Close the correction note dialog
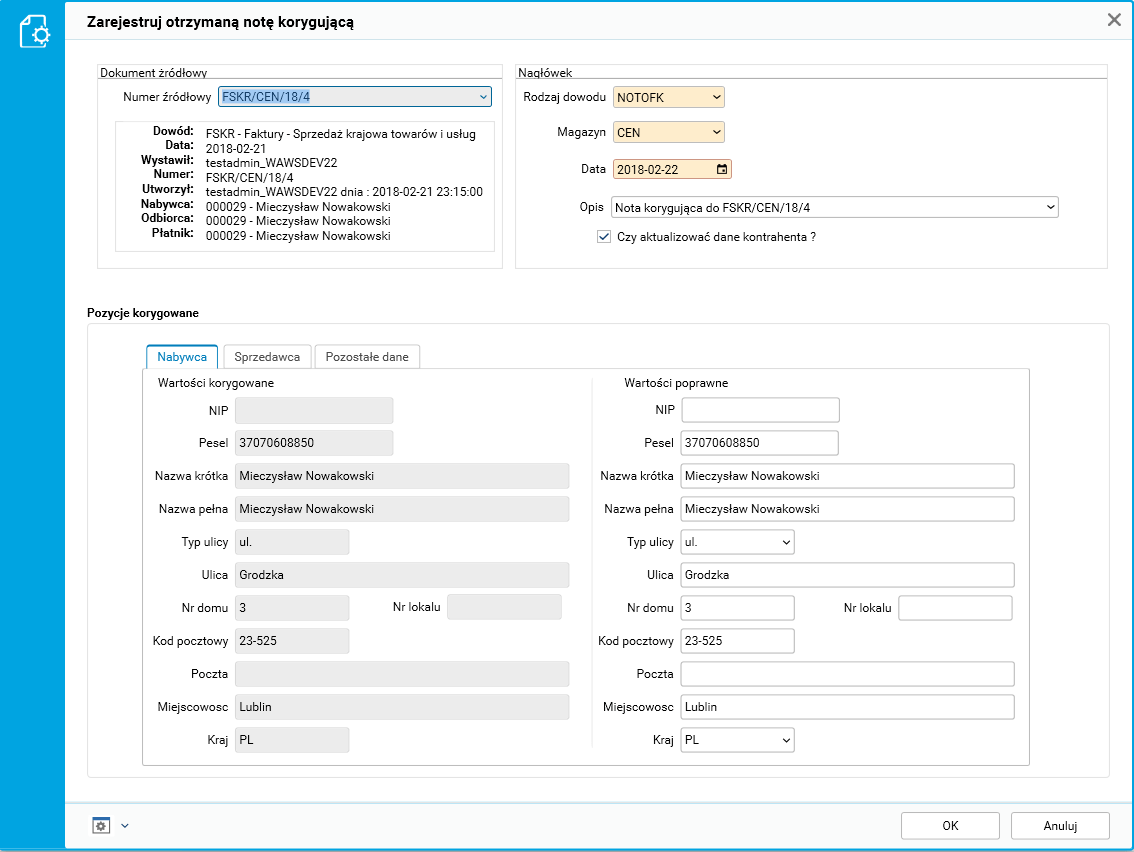The height and width of the screenshot is (852, 1134). click(x=1113, y=19)
